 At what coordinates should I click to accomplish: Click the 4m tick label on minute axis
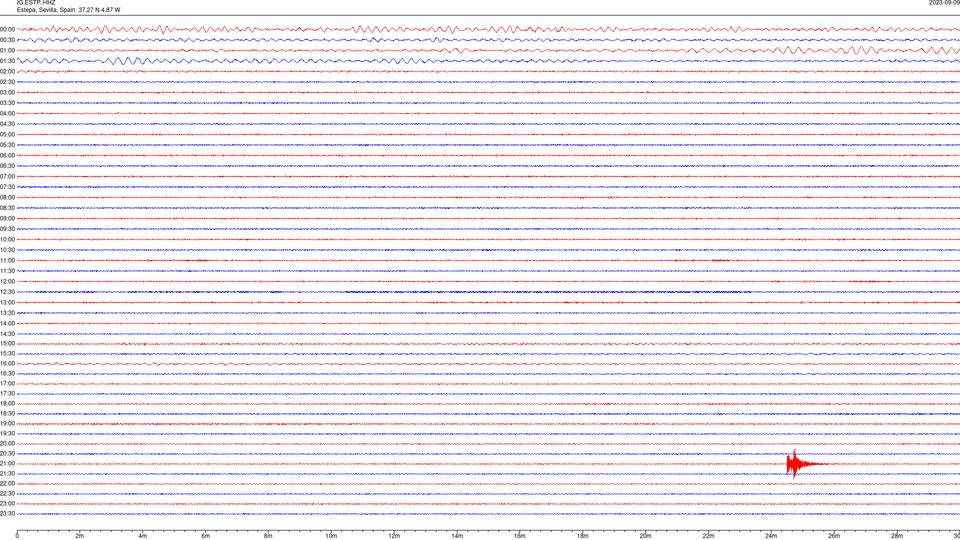[x=143, y=536]
